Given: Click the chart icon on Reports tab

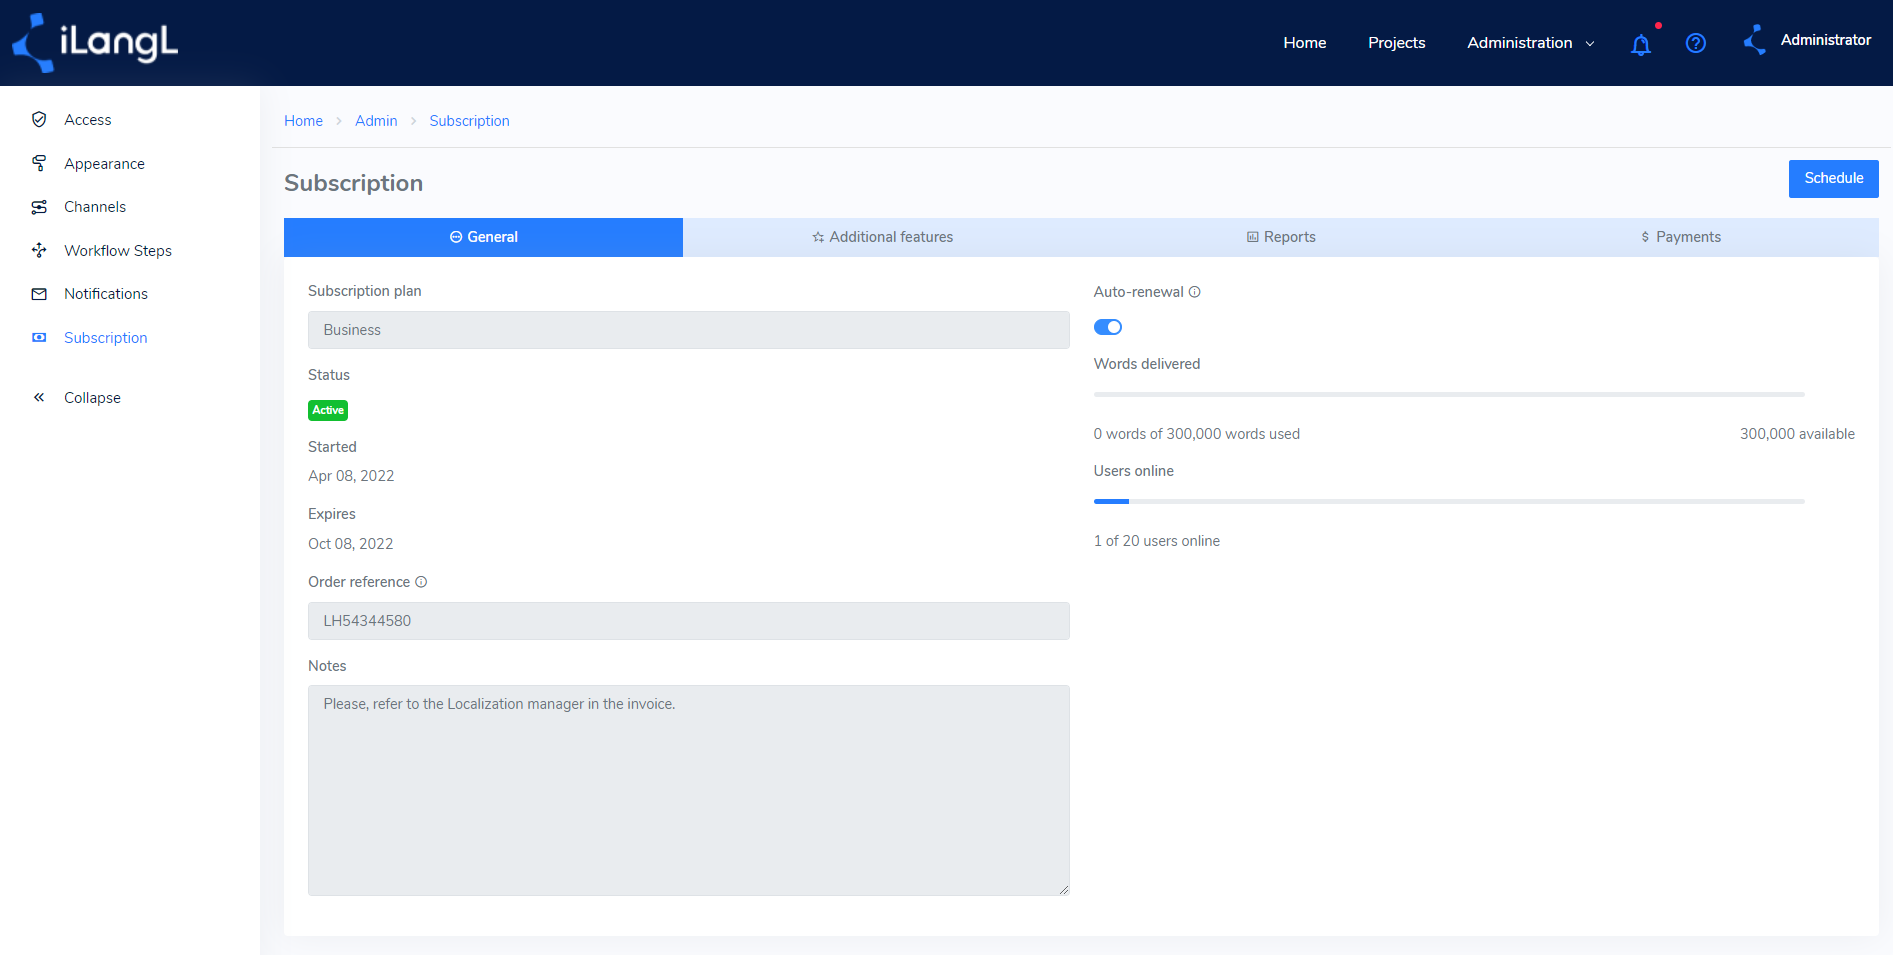Looking at the screenshot, I should pos(1252,237).
